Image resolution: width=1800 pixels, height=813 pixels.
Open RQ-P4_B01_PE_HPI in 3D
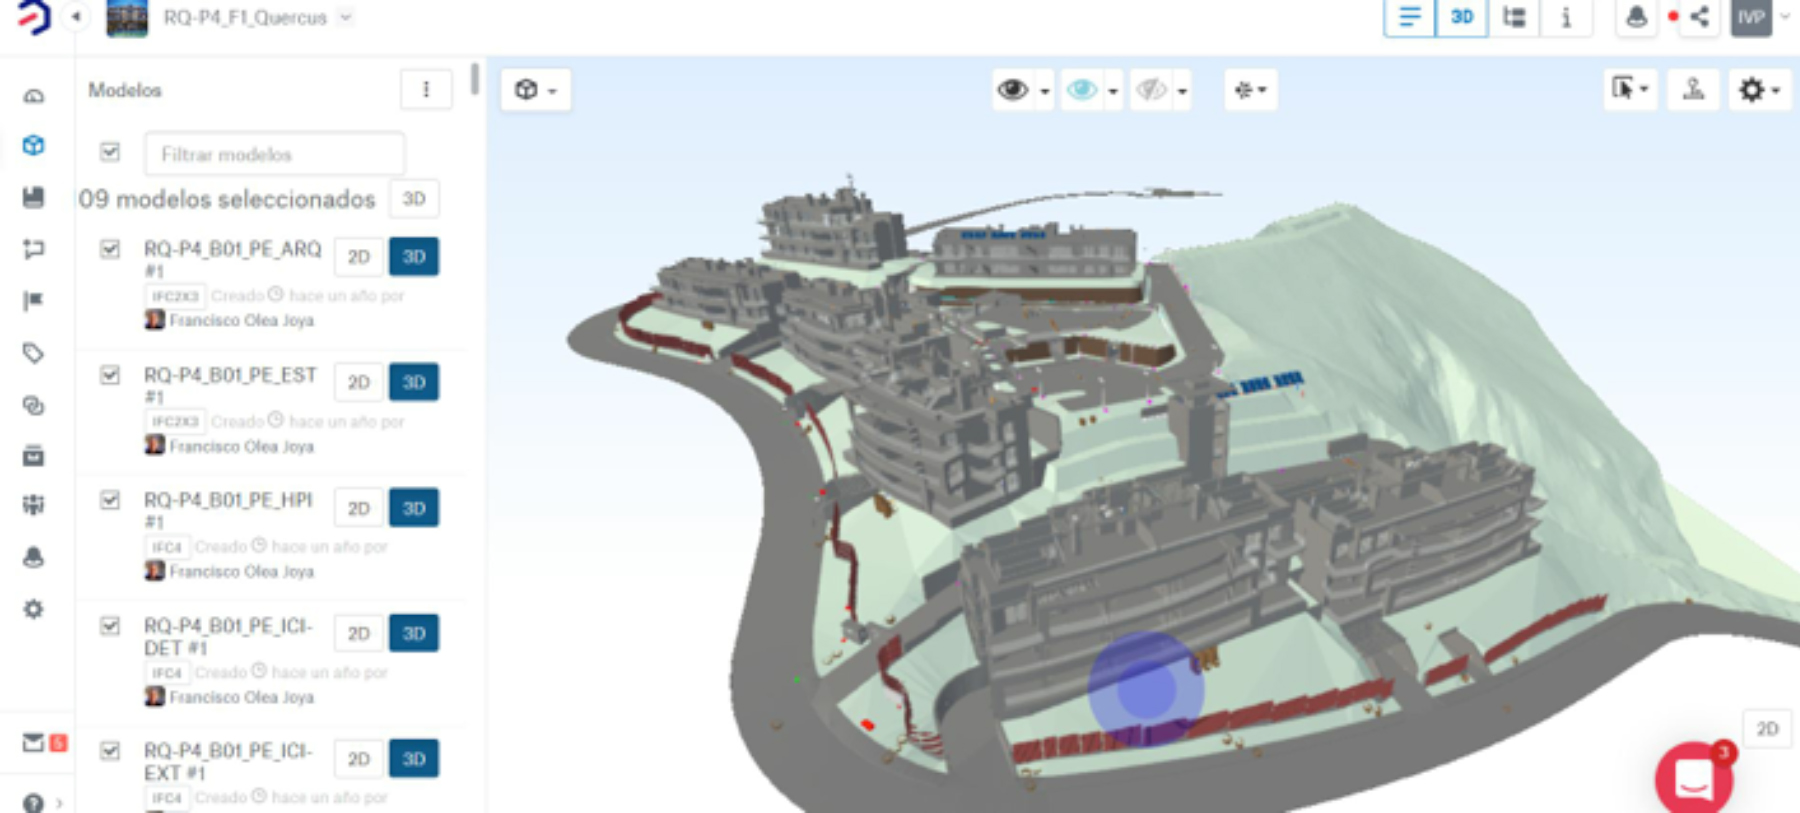point(414,508)
